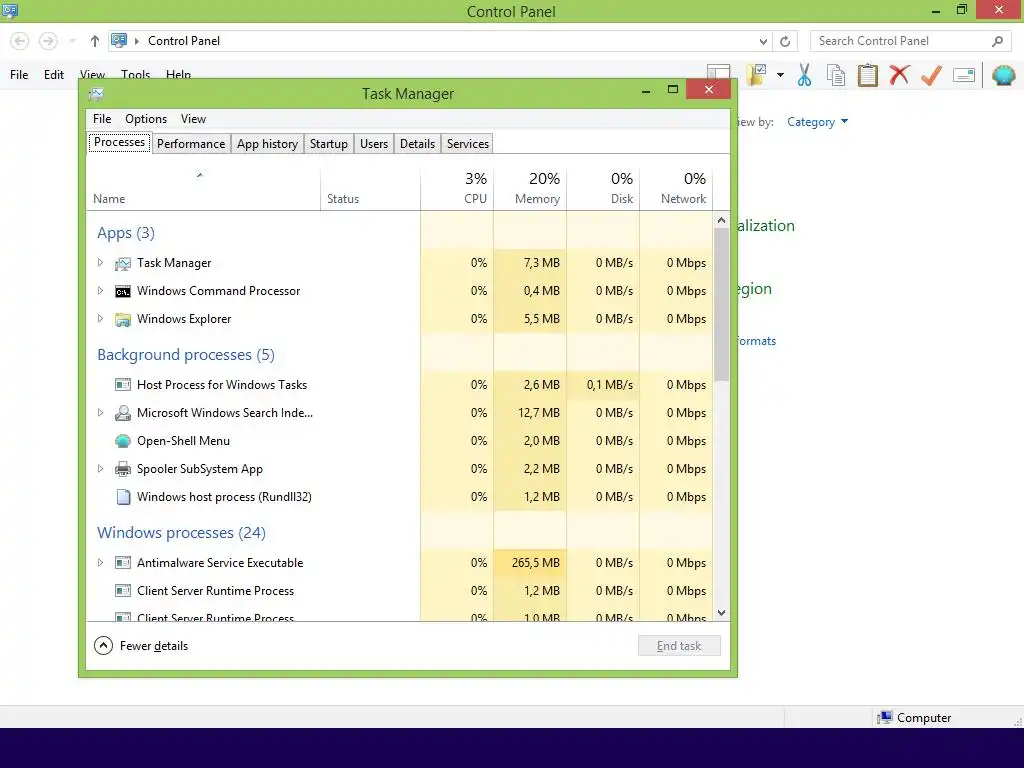Sort by the Memory column header
1024x768 pixels.
pos(530,189)
